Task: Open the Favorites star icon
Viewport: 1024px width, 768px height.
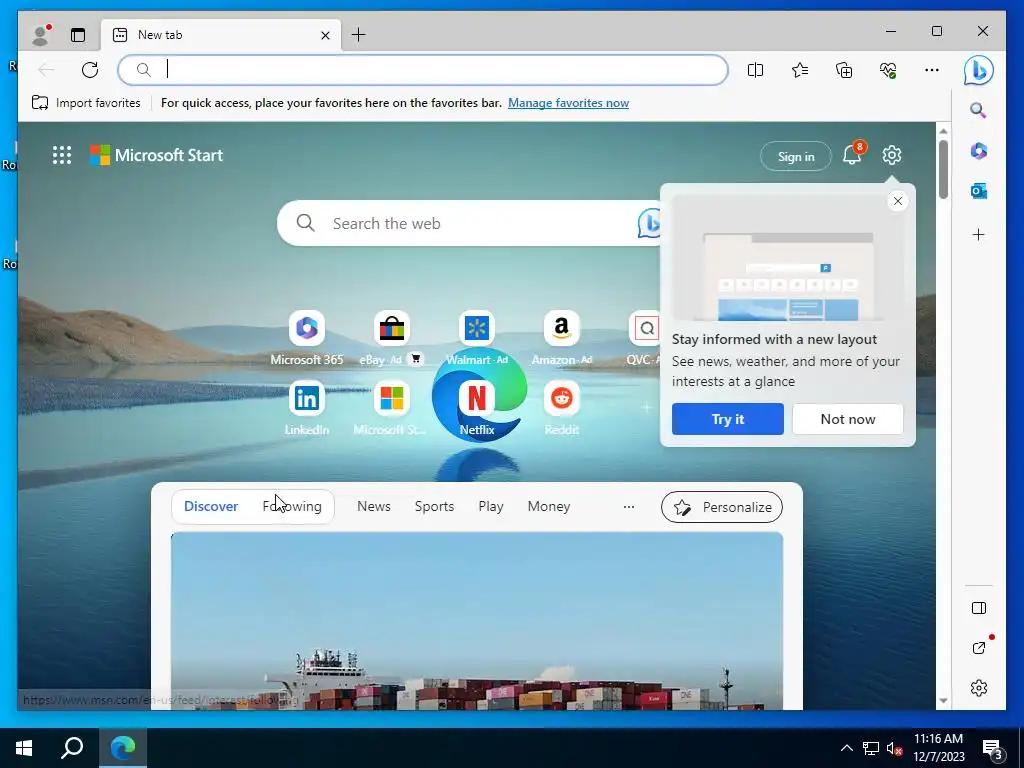Action: 800,70
